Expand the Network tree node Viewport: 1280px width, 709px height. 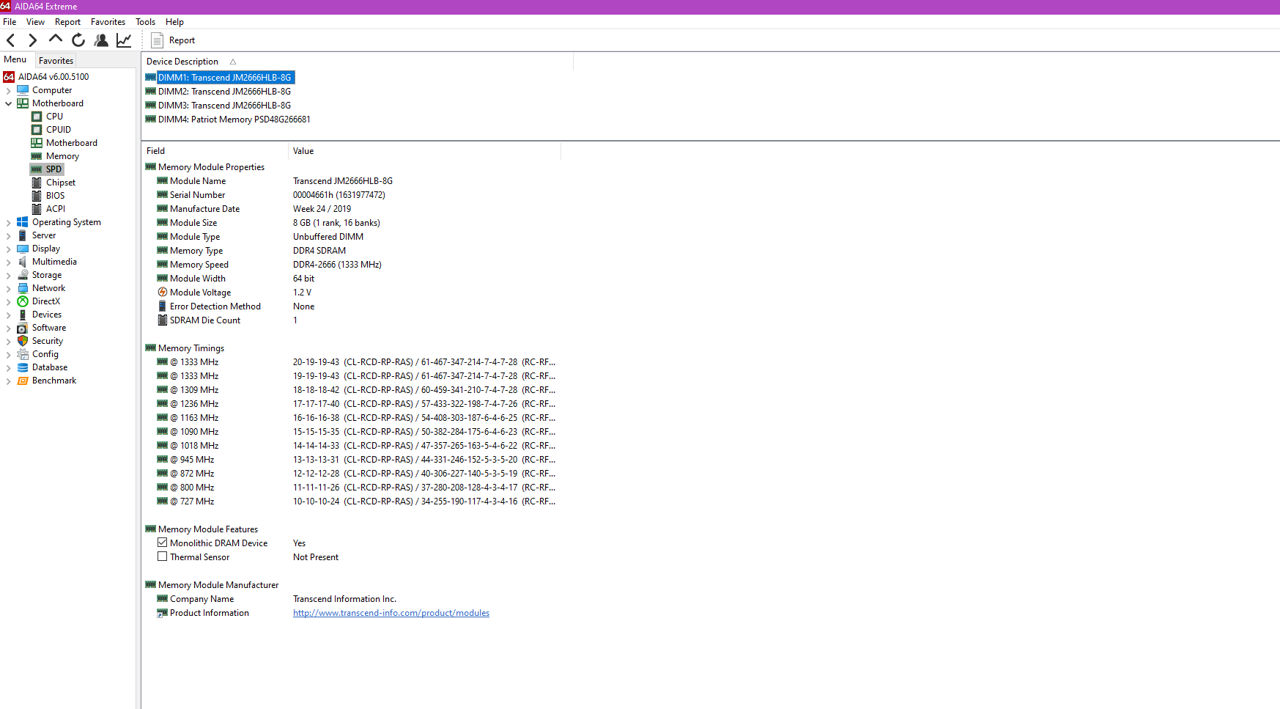(8, 288)
